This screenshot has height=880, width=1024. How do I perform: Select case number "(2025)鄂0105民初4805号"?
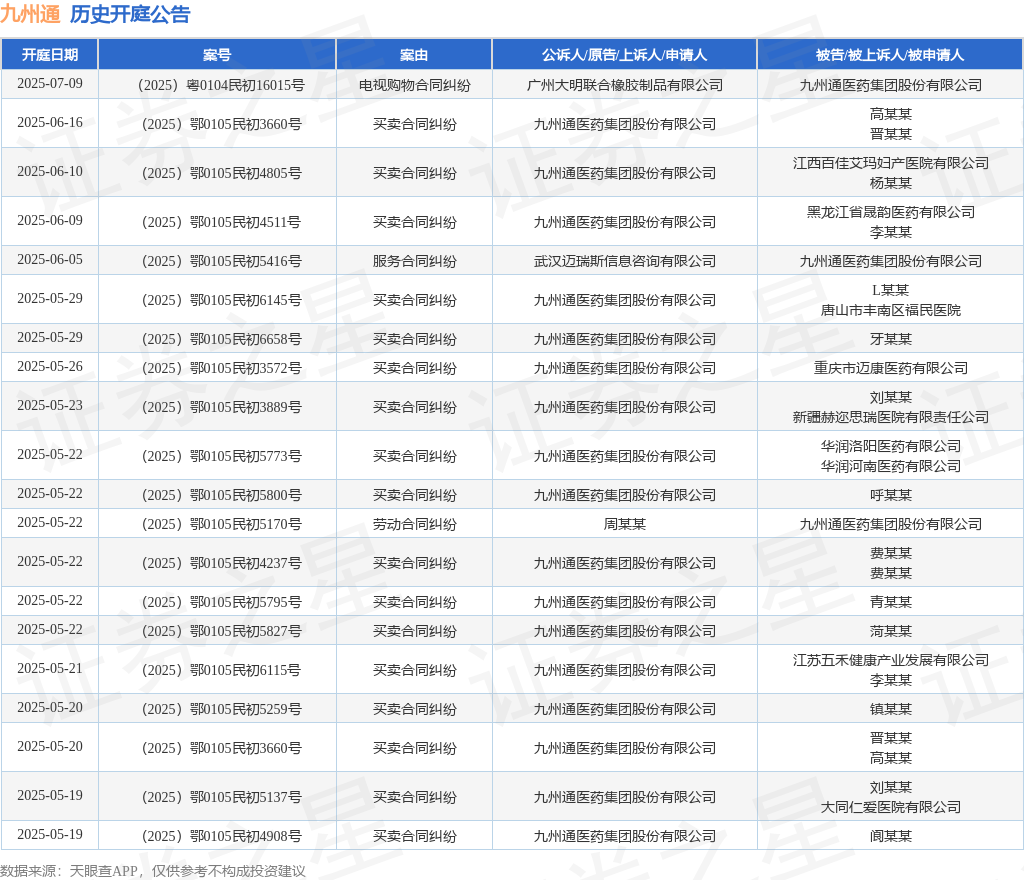(x=221, y=173)
